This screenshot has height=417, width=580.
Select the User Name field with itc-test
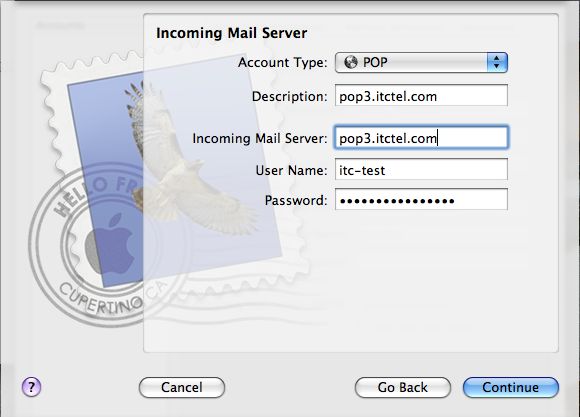coord(421,170)
